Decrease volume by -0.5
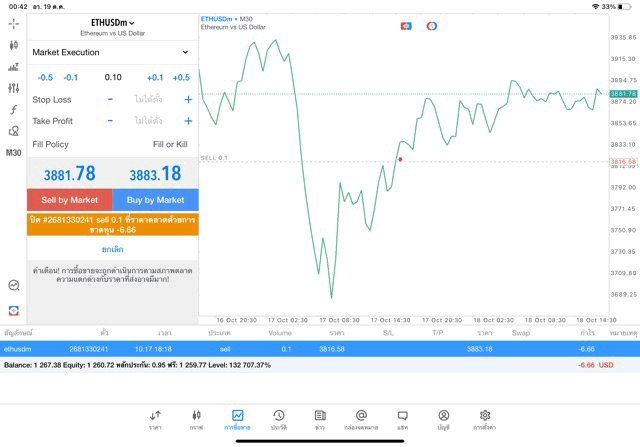The width and height of the screenshot is (640, 447). click(x=45, y=77)
